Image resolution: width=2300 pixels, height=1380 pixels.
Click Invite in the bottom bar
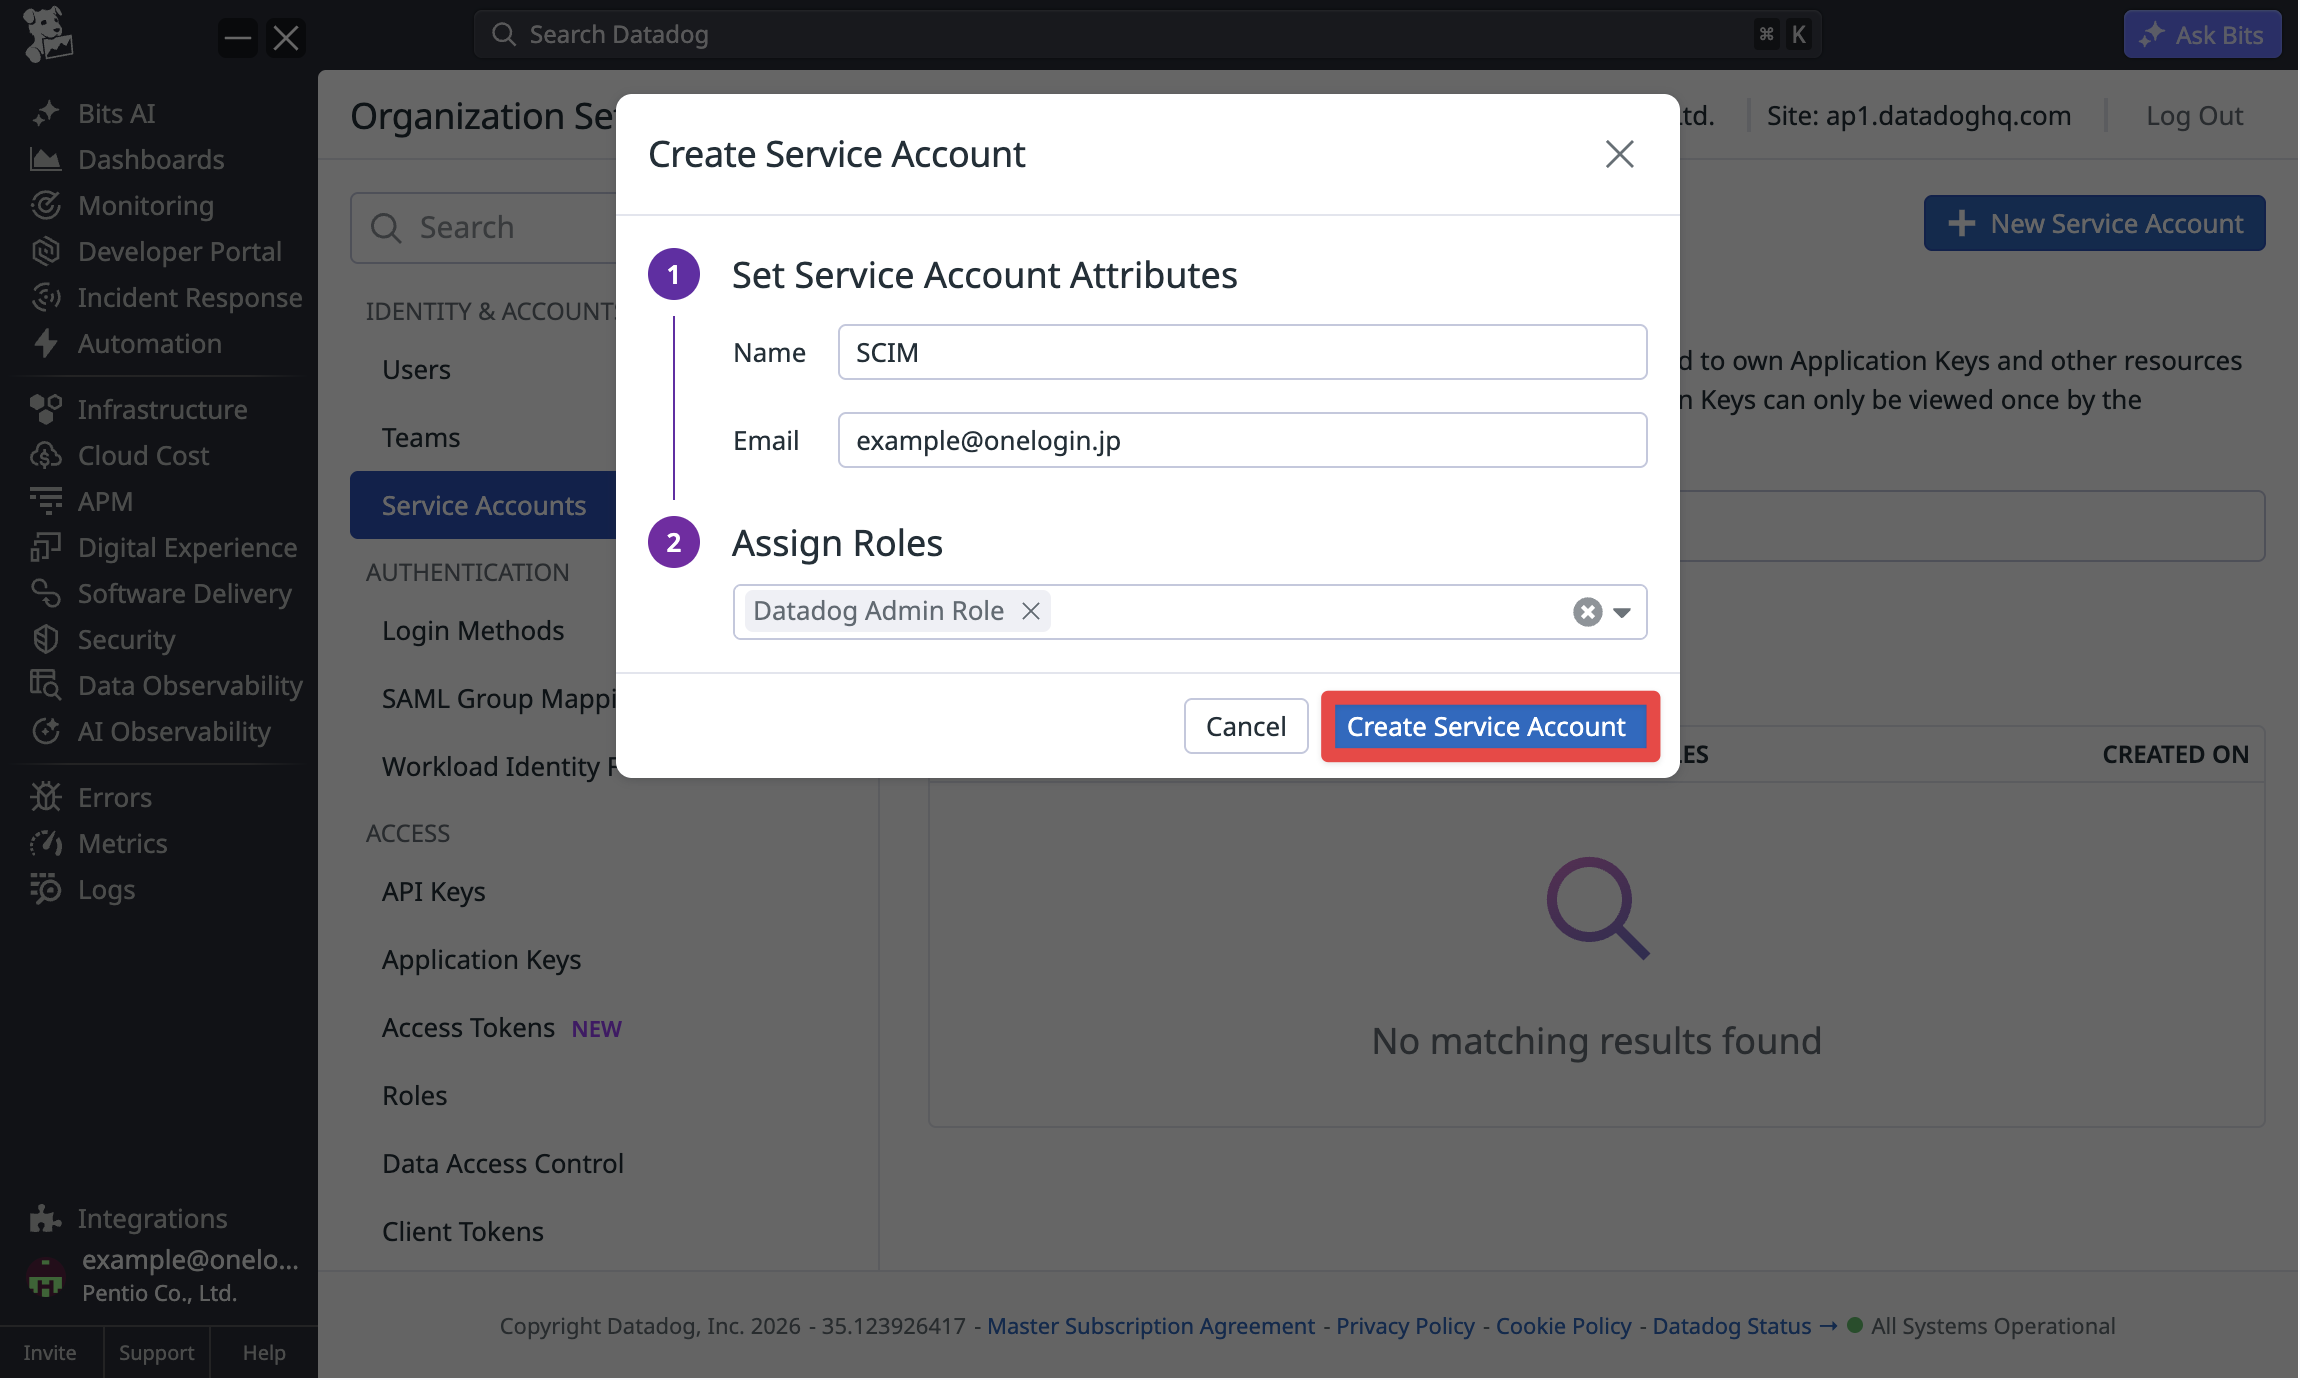50,1353
